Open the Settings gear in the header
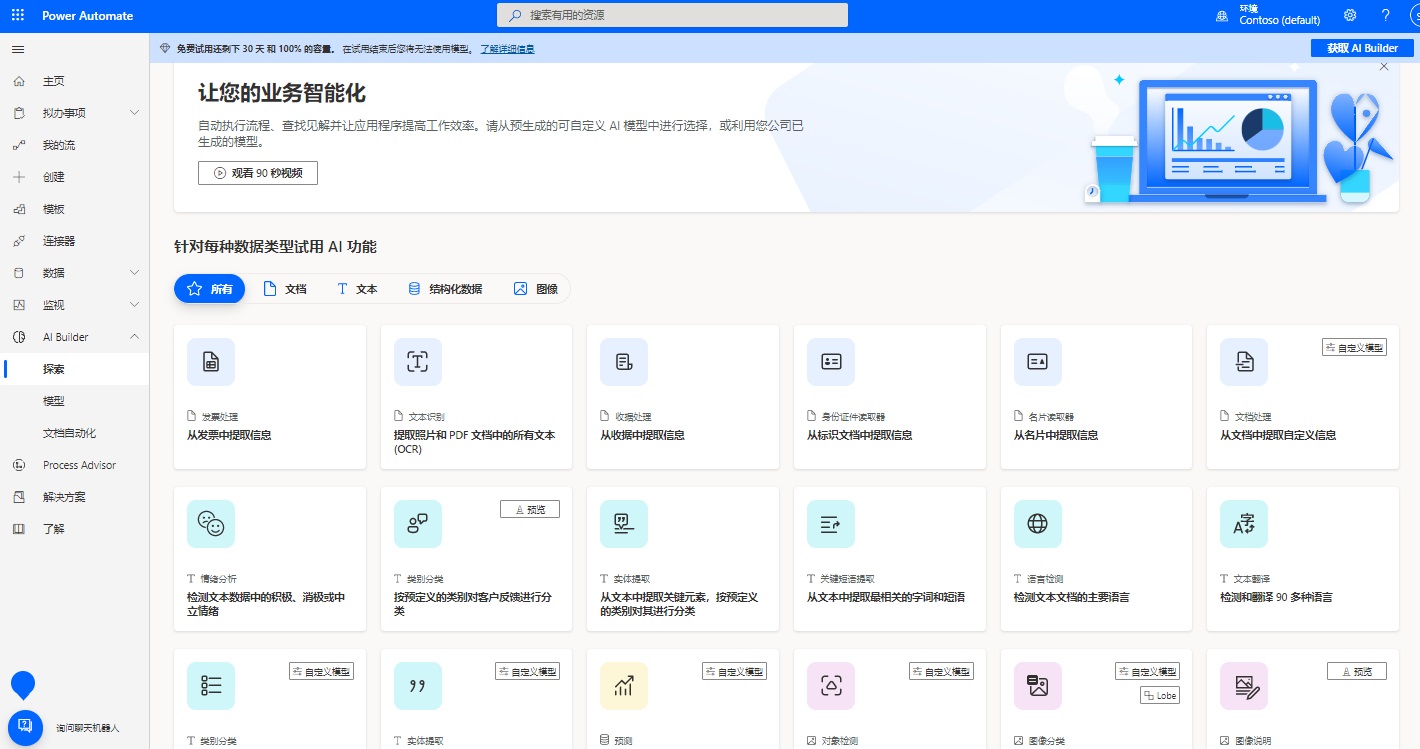The height and width of the screenshot is (749, 1420). (x=1350, y=15)
